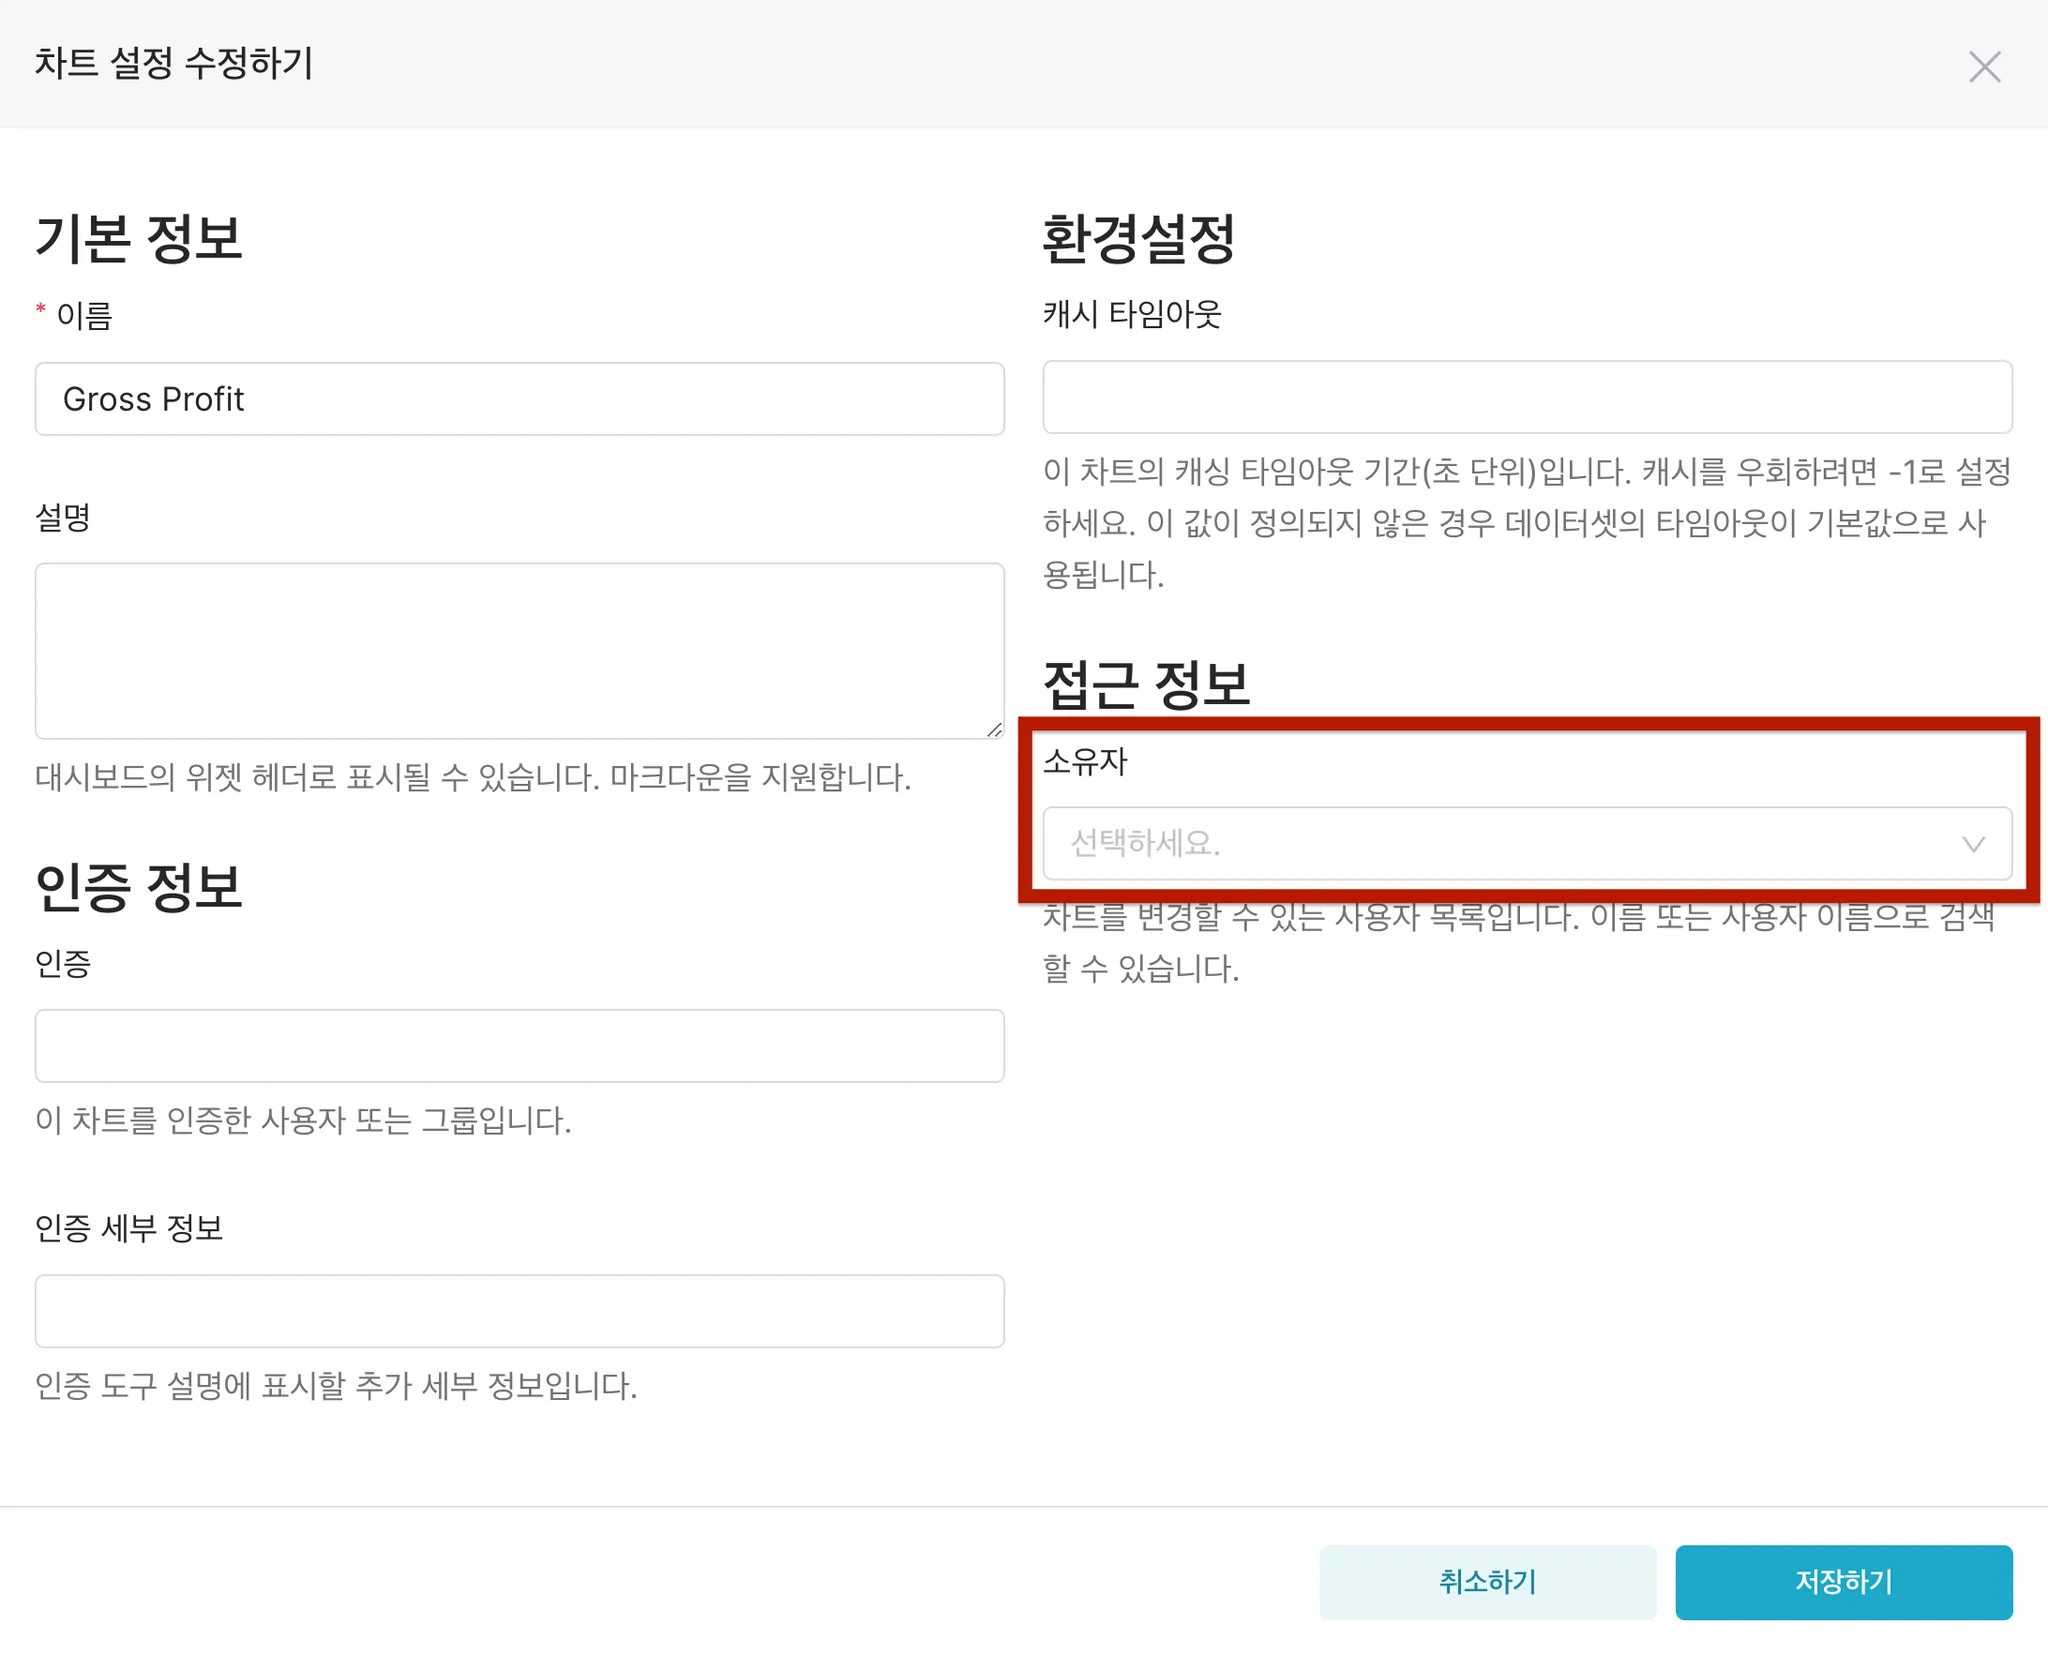Image resolution: width=2048 pixels, height=1654 pixels.
Task: Click the 설명 field label
Action: click(x=63, y=518)
